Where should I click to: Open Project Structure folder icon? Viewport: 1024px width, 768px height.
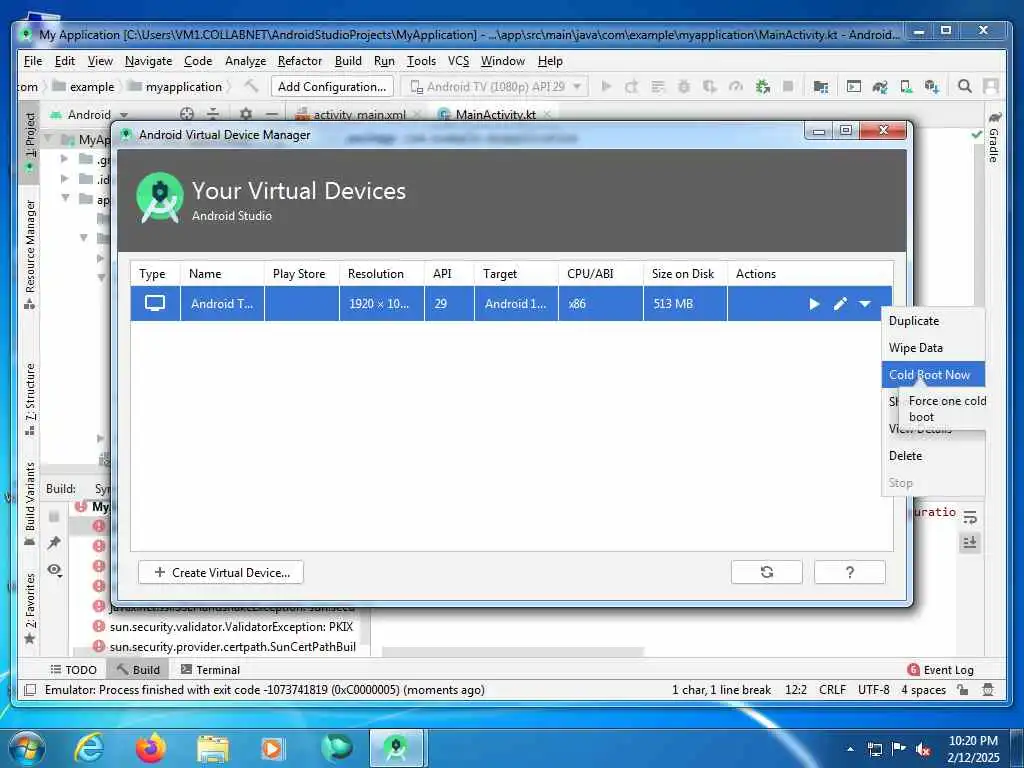click(x=821, y=86)
